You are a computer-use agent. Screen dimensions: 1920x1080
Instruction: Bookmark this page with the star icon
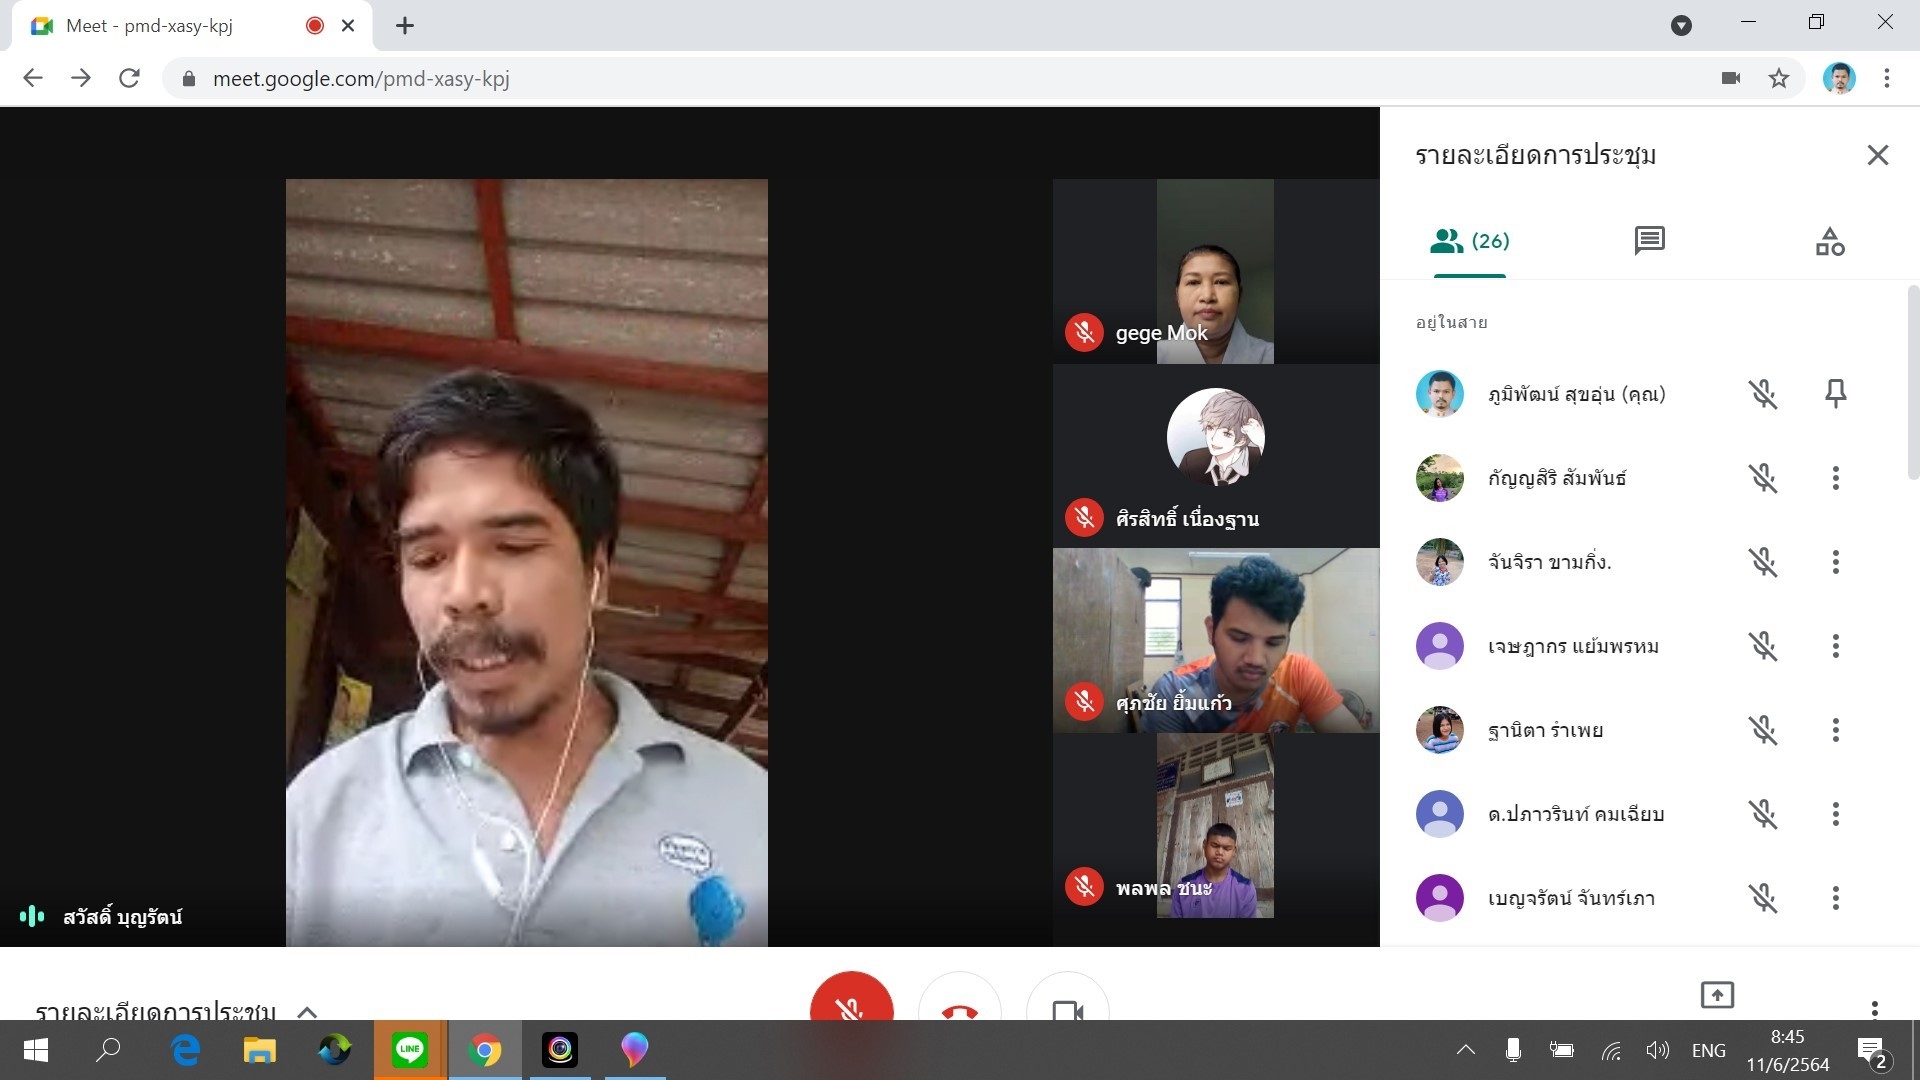click(x=1778, y=78)
